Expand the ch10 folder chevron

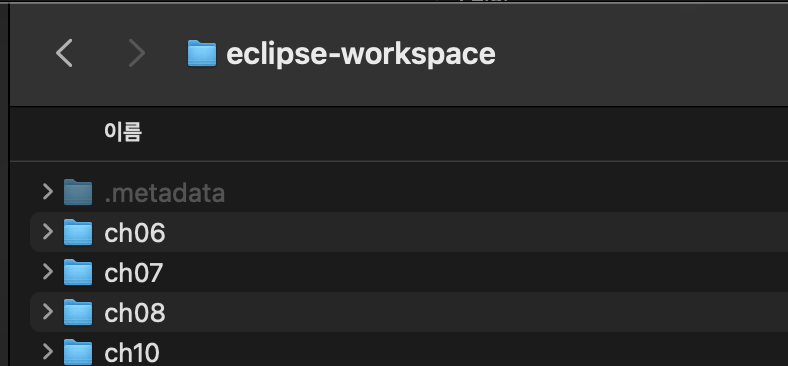coord(48,351)
